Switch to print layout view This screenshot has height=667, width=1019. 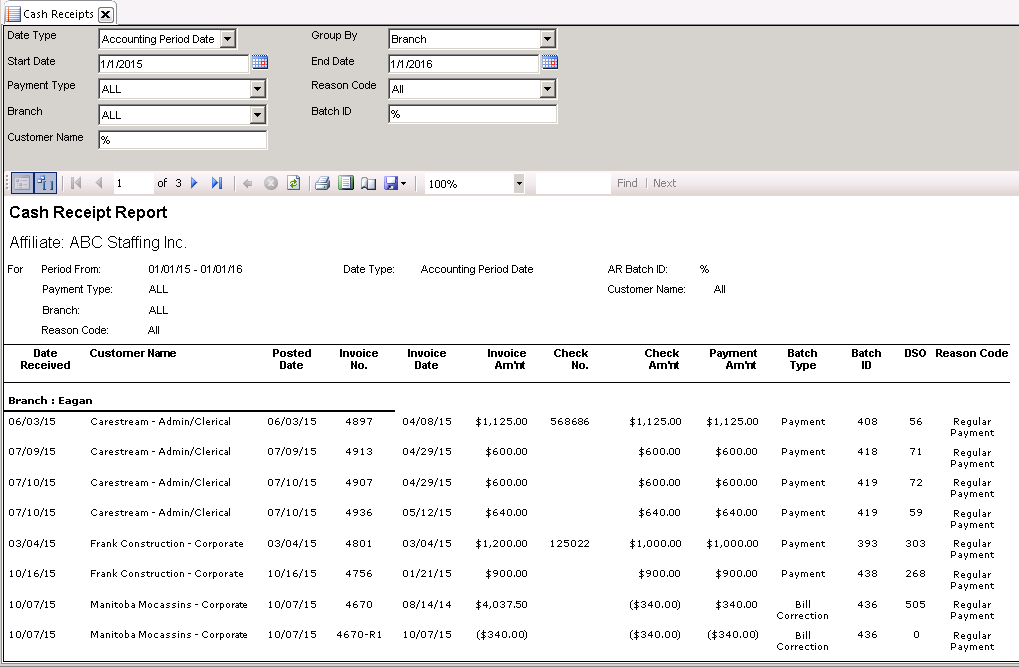[346, 183]
